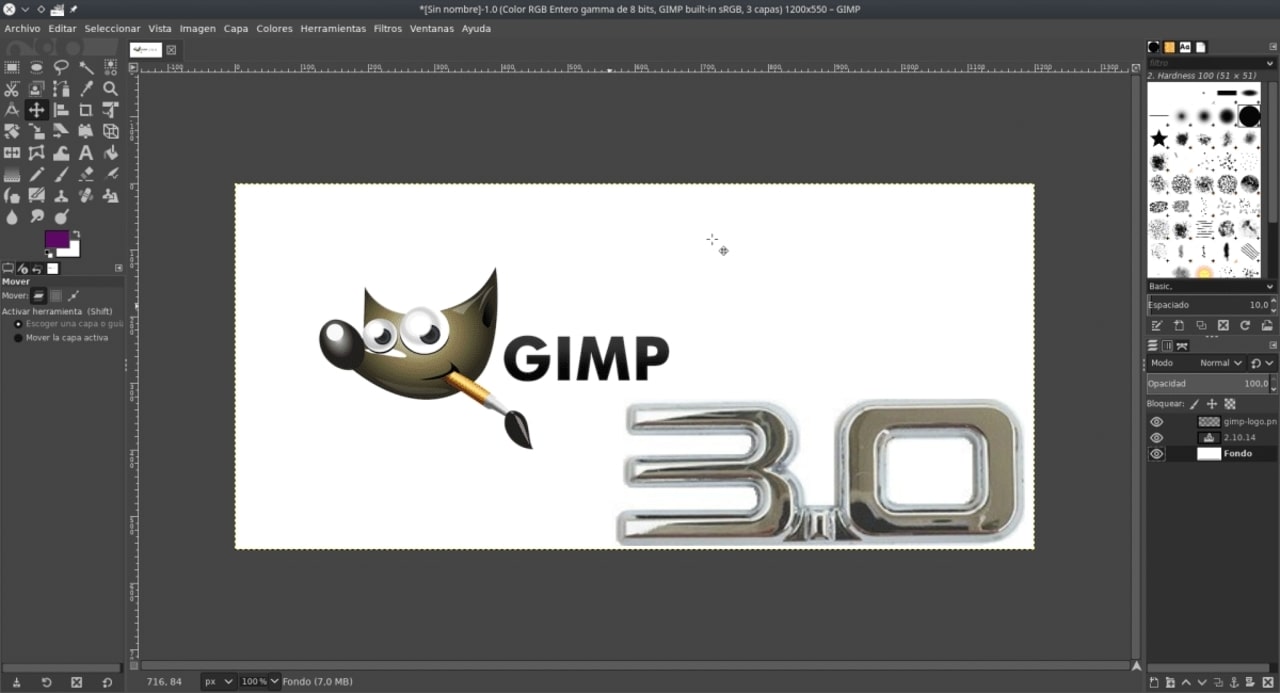Open the new layer creation icon
This screenshot has height=693, width=1280.
click(1154, 682)
